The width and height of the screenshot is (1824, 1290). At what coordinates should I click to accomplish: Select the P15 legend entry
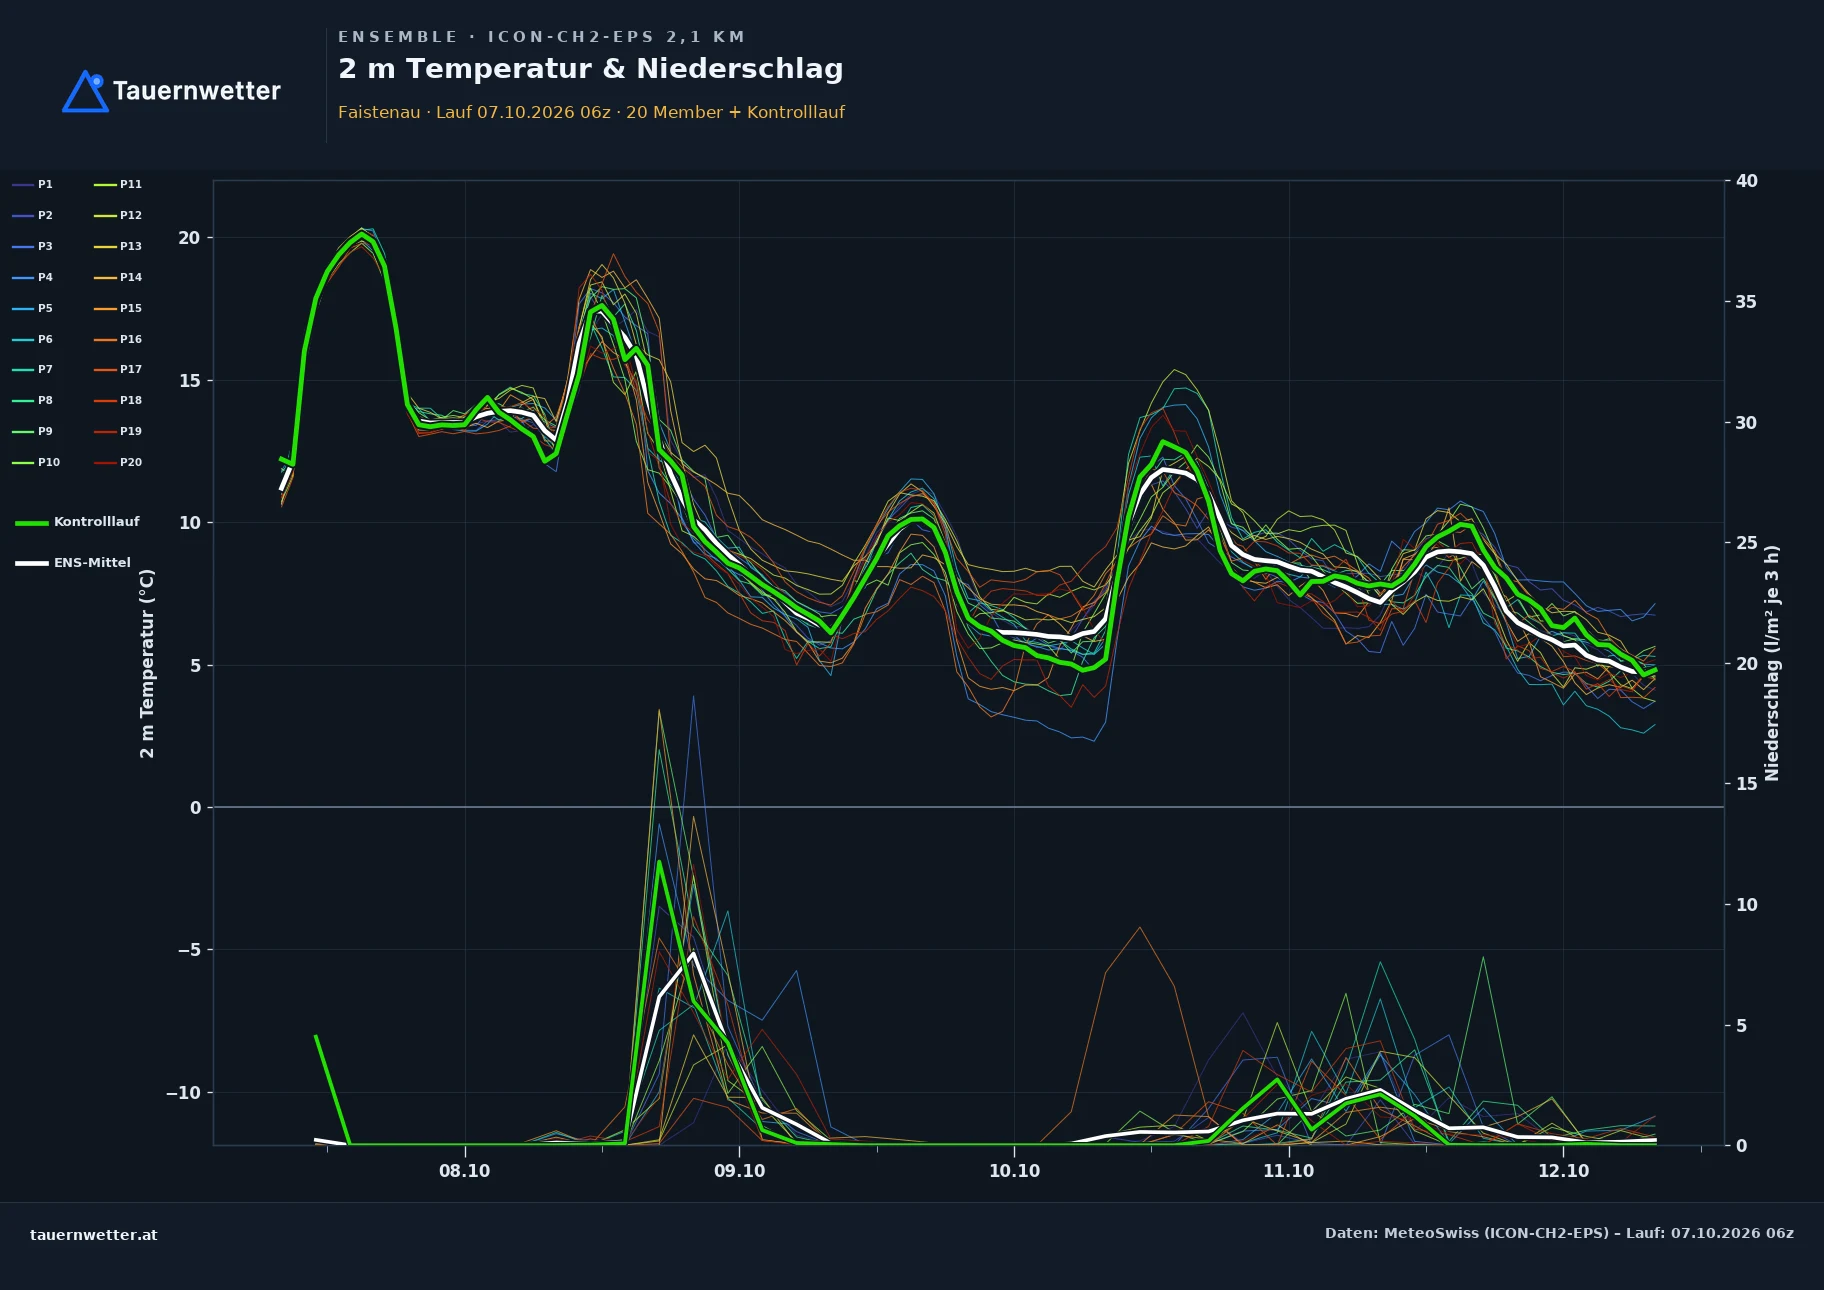pyautogui.click(x=118, y=308)
